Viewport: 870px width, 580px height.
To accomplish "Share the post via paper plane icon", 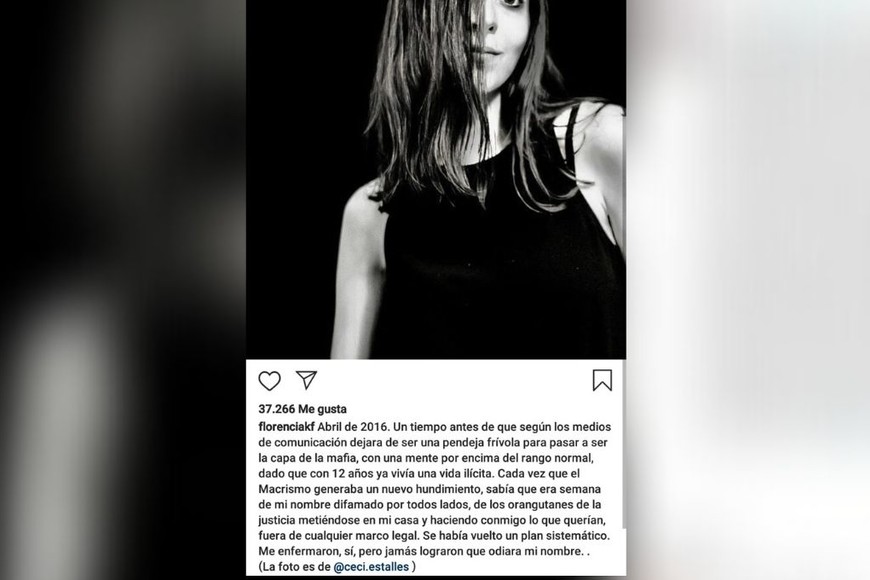I will 306,380.
